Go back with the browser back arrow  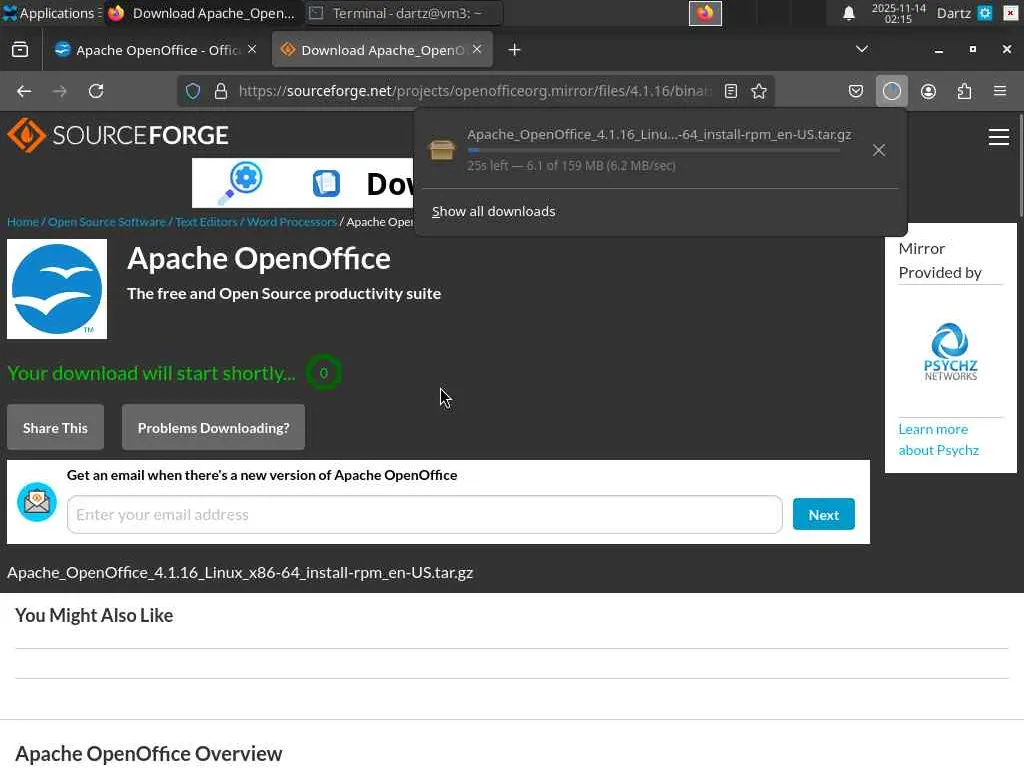click(24, 91)
